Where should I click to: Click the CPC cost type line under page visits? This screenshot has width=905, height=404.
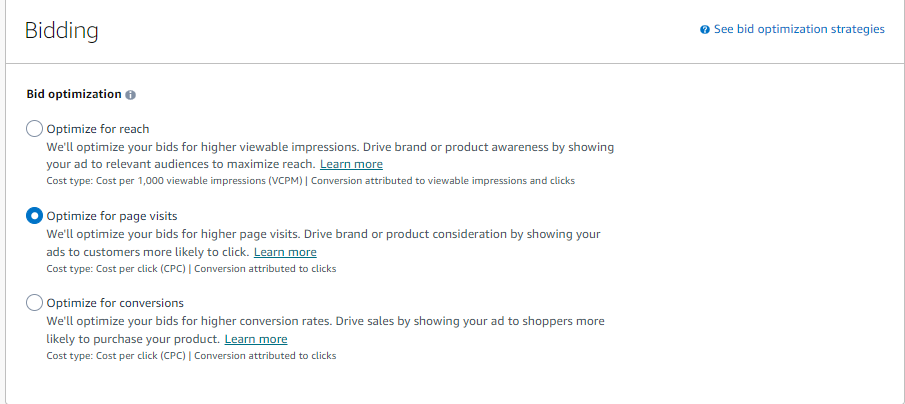coord(191,268)
